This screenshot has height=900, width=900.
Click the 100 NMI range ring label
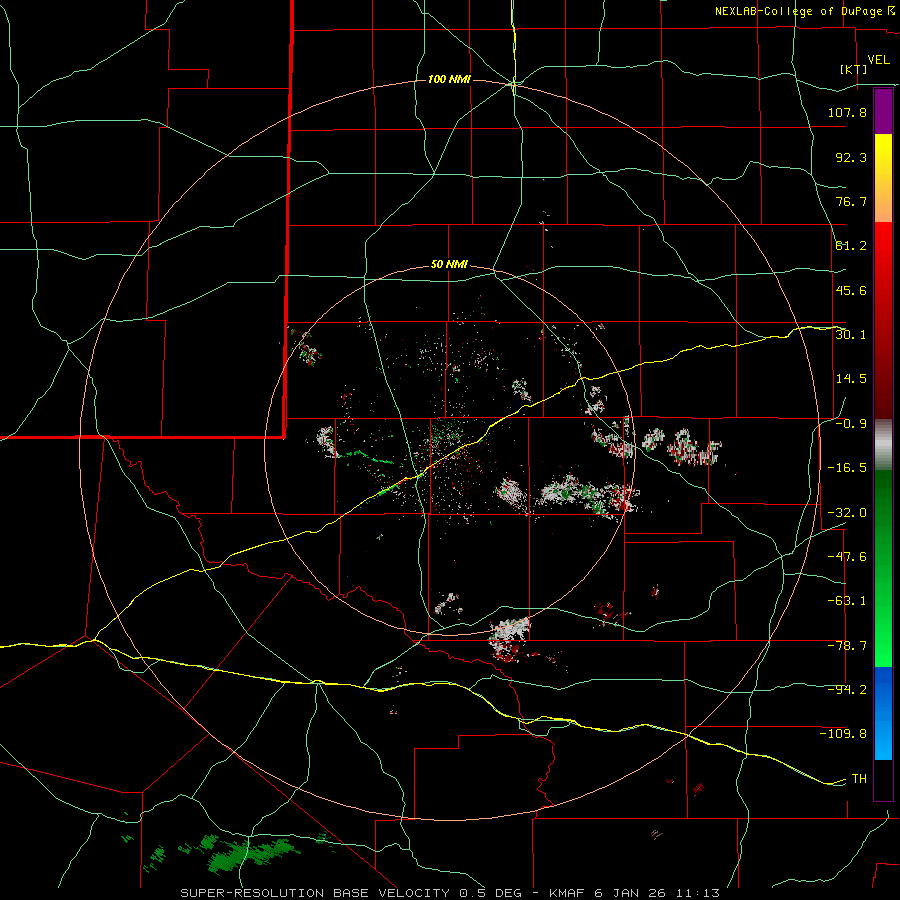click(449, 79)
